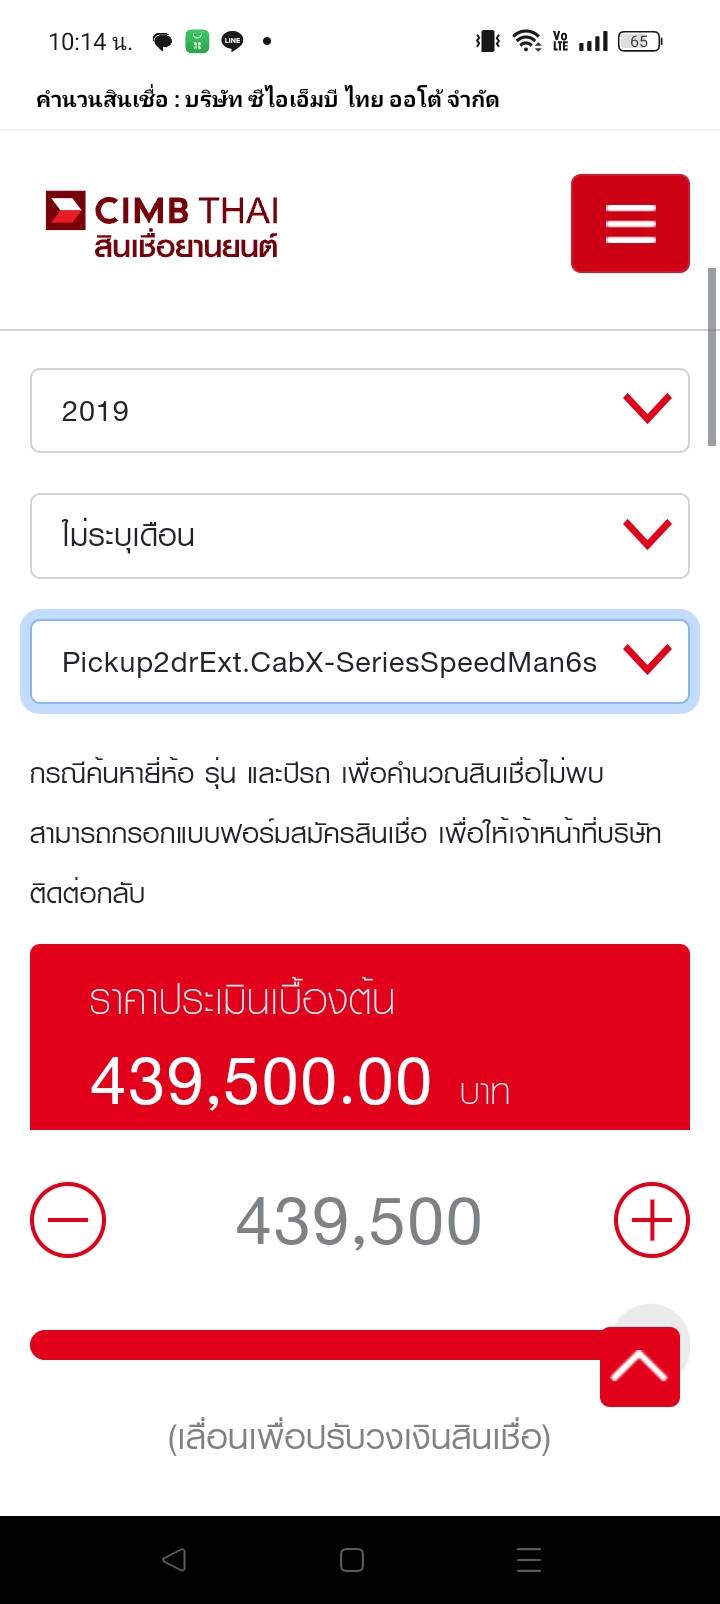Tap the CIMB Thai logo
Screen dimensions: 720x1604
162,225
